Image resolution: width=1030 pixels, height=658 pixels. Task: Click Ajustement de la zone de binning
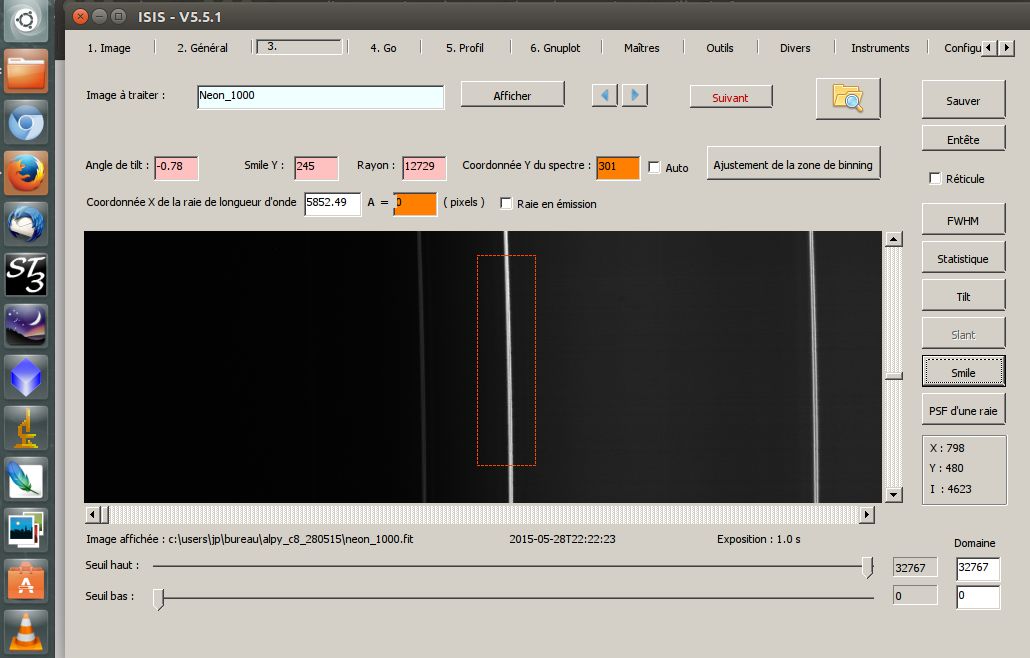(793, 164)
